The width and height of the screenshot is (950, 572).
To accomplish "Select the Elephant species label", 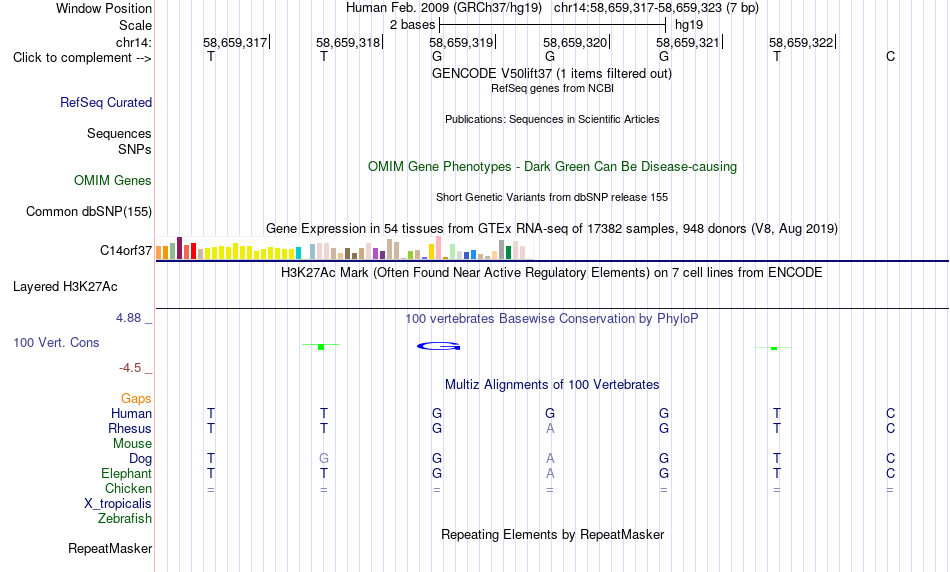I will pos(127,473).
